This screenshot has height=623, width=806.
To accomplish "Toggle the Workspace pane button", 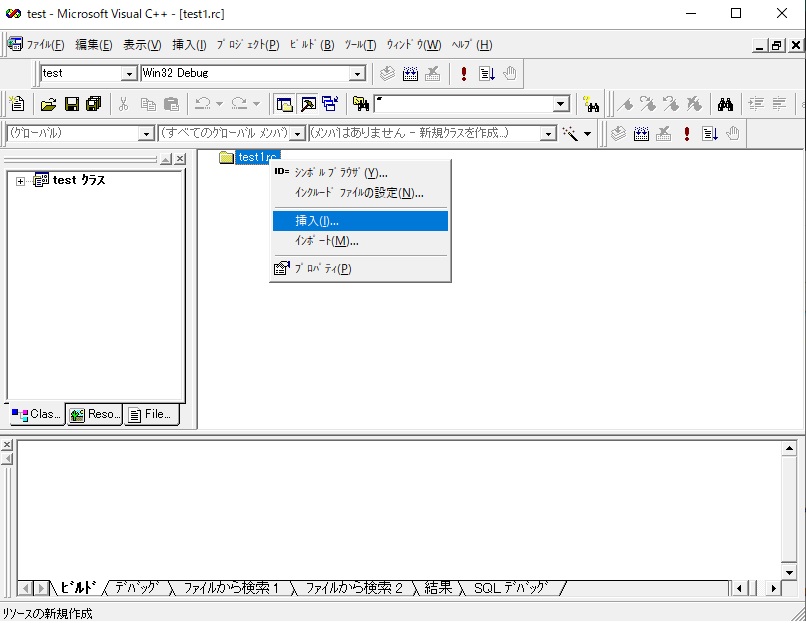I will [x=284, y=104].
